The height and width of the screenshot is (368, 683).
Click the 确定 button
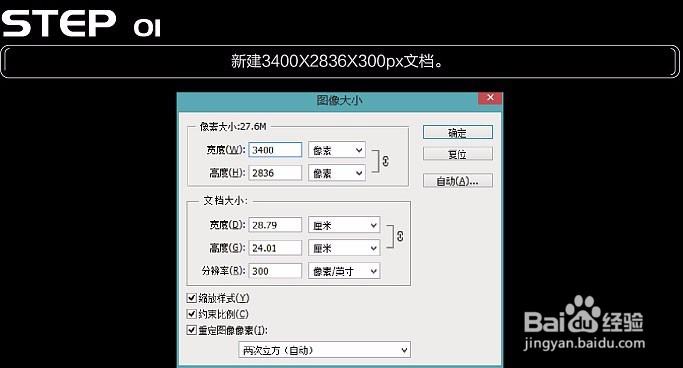457,132
